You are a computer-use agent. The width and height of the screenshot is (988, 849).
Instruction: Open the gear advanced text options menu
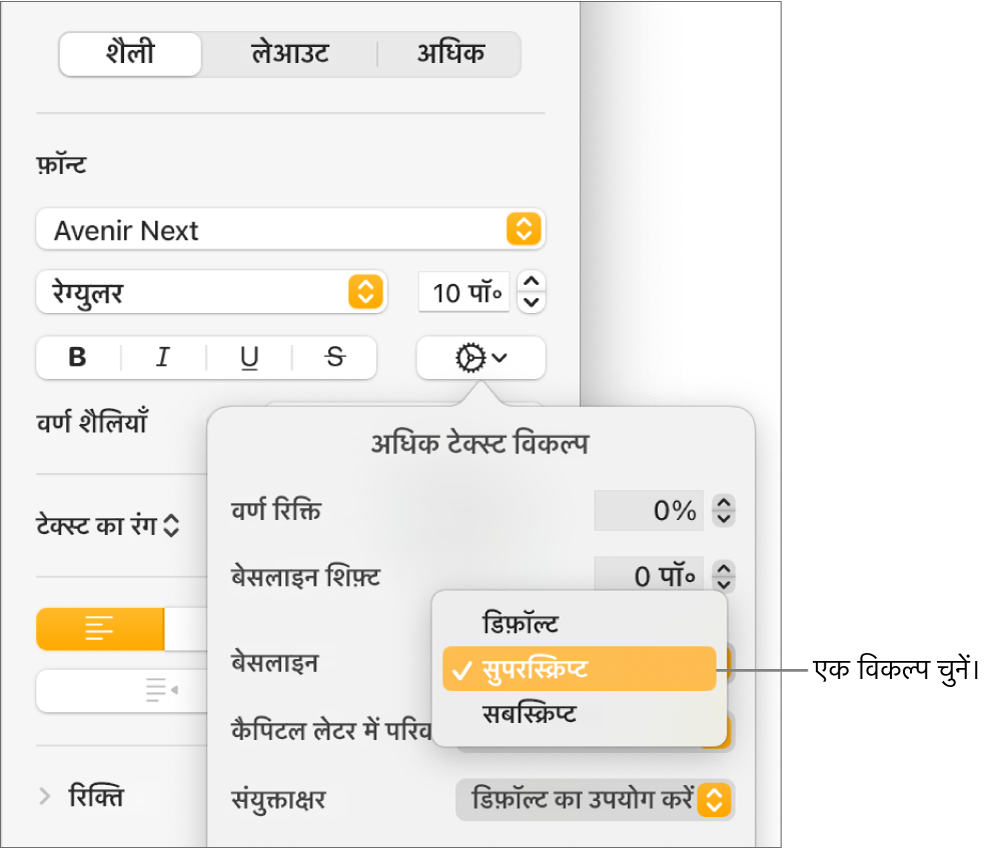(480, 358)
